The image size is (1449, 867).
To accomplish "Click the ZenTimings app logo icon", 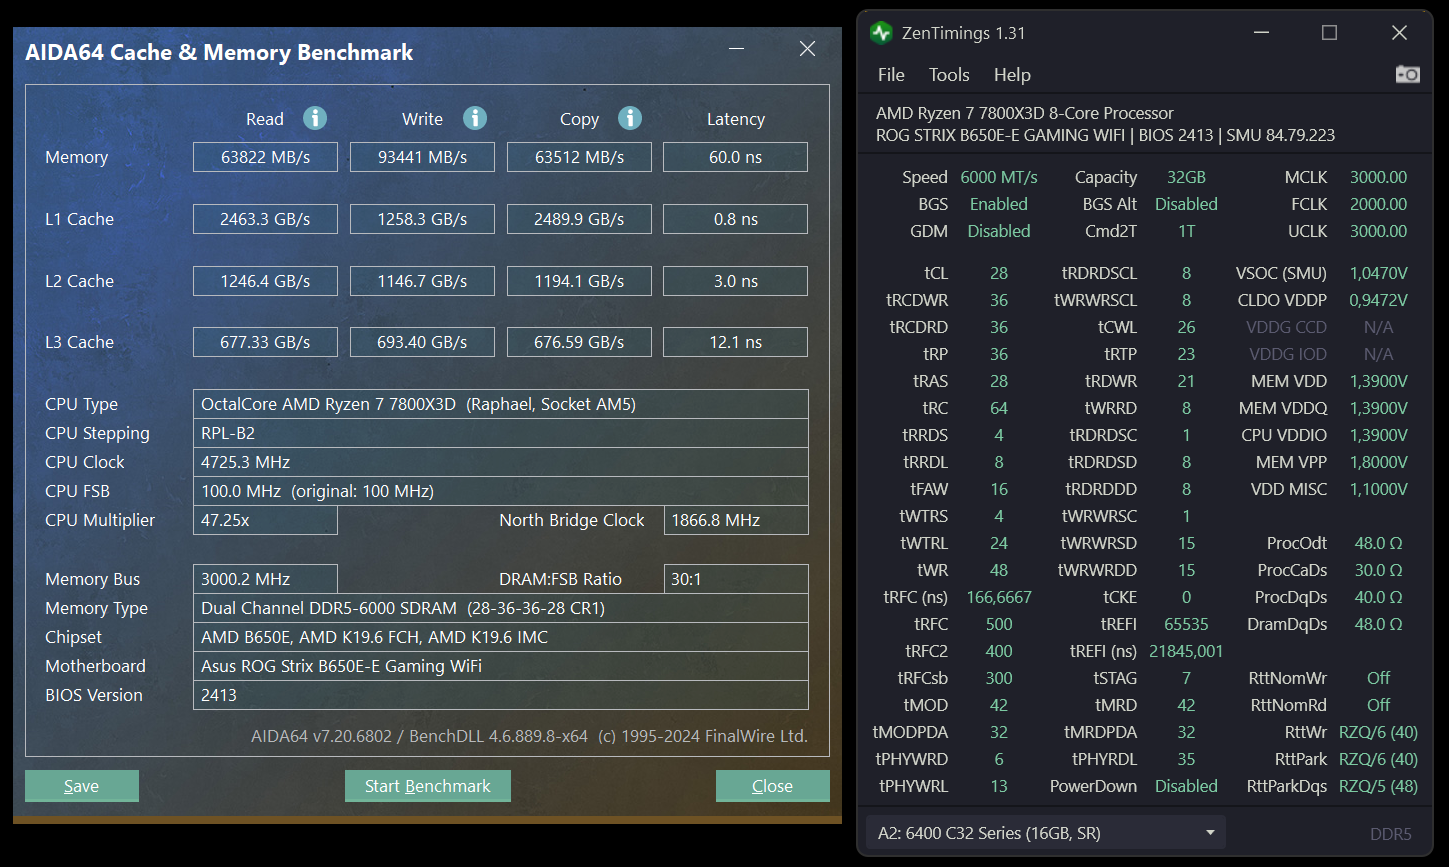I will click(x=881, y=33).
